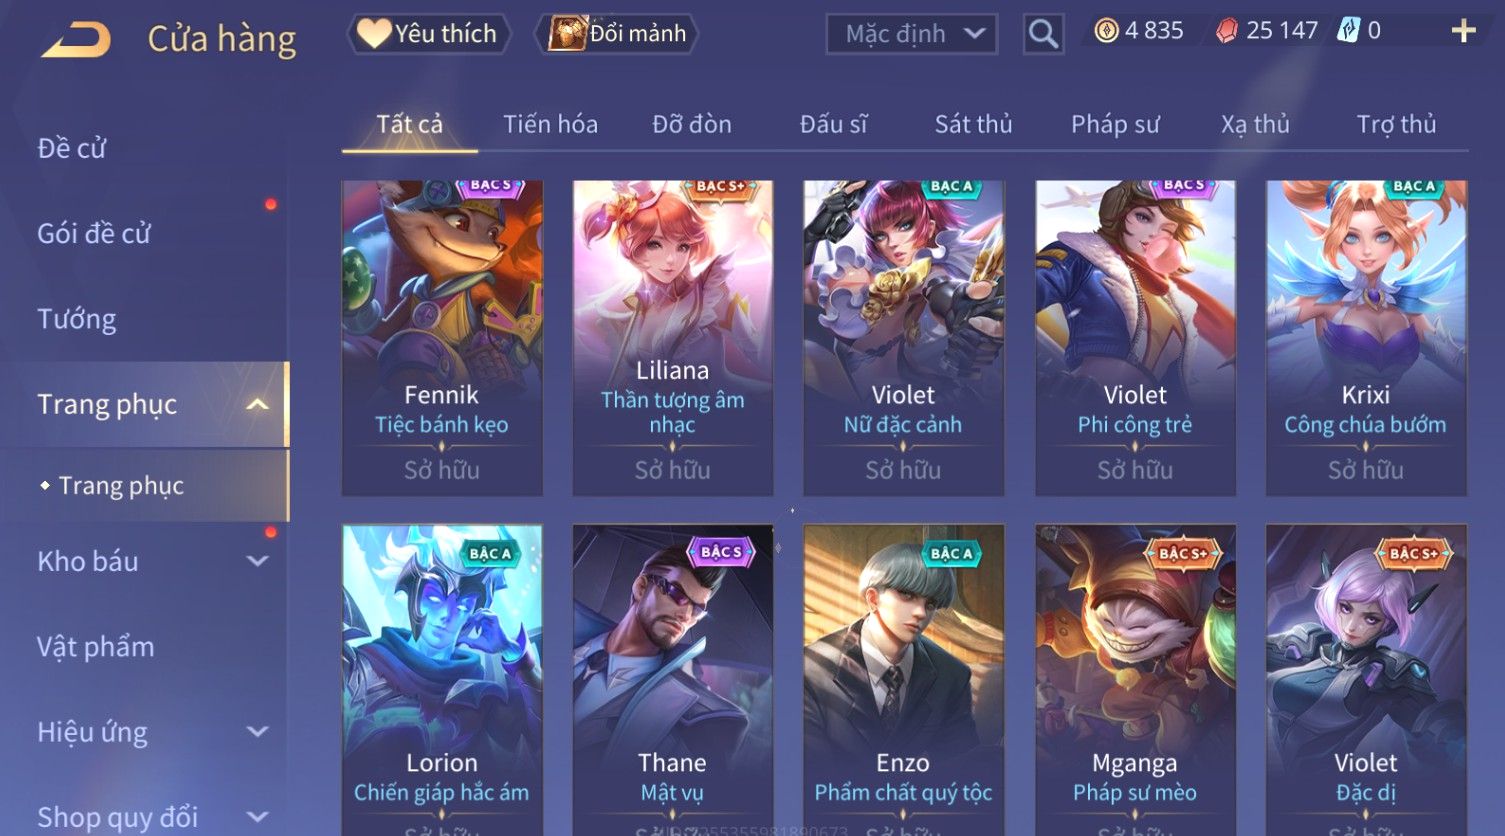Screen dimensions: 1505x836
Task: Open the Mặc định sort dropdown
Action: pyautogui.click(x=911, y=34)
